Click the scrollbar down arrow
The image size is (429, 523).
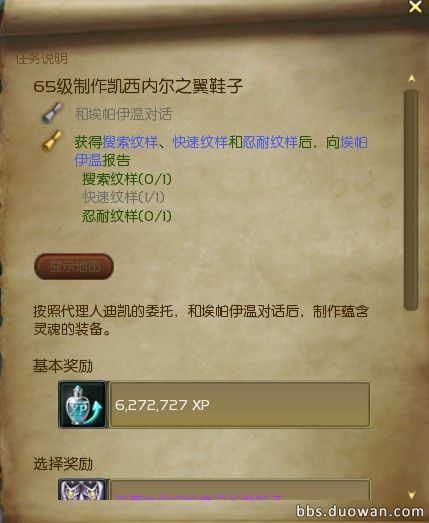(412, 495)
